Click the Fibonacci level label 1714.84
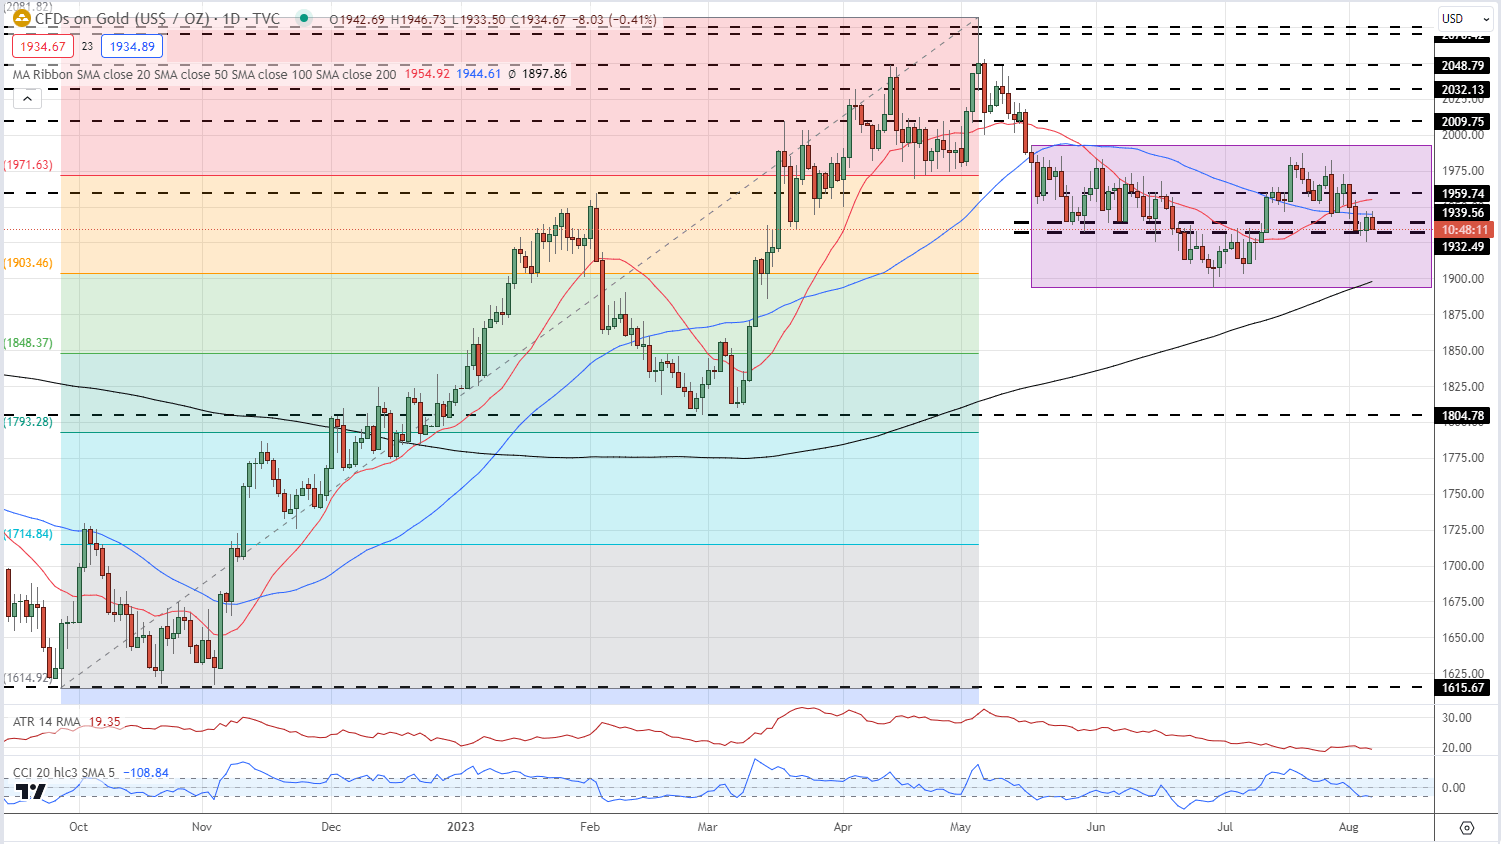This screenshot has height=844, width=1501. coord(28,534)
